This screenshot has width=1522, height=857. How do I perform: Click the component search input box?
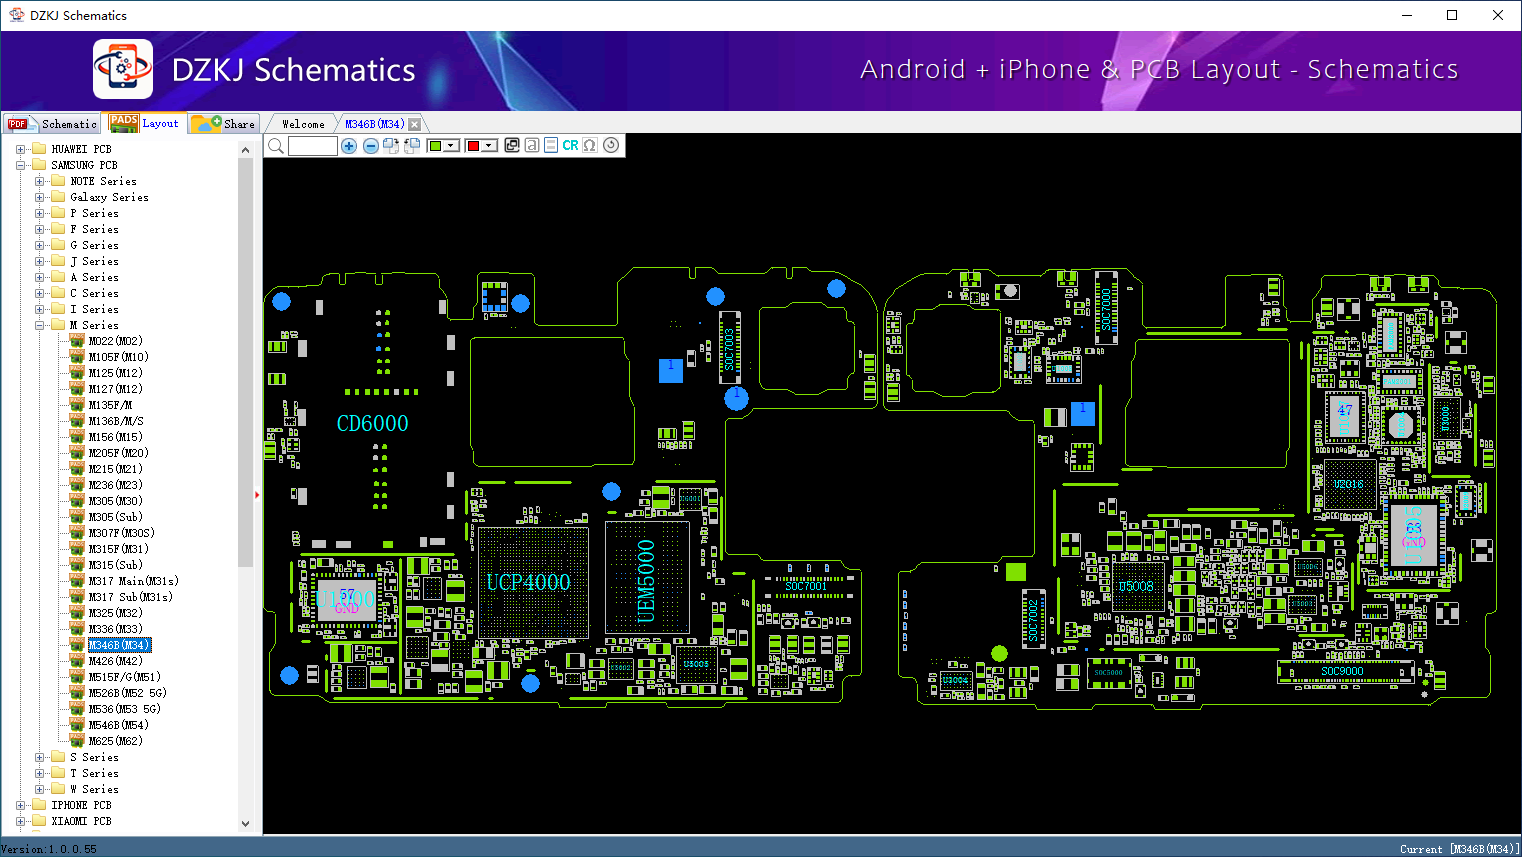pos(313,146)
